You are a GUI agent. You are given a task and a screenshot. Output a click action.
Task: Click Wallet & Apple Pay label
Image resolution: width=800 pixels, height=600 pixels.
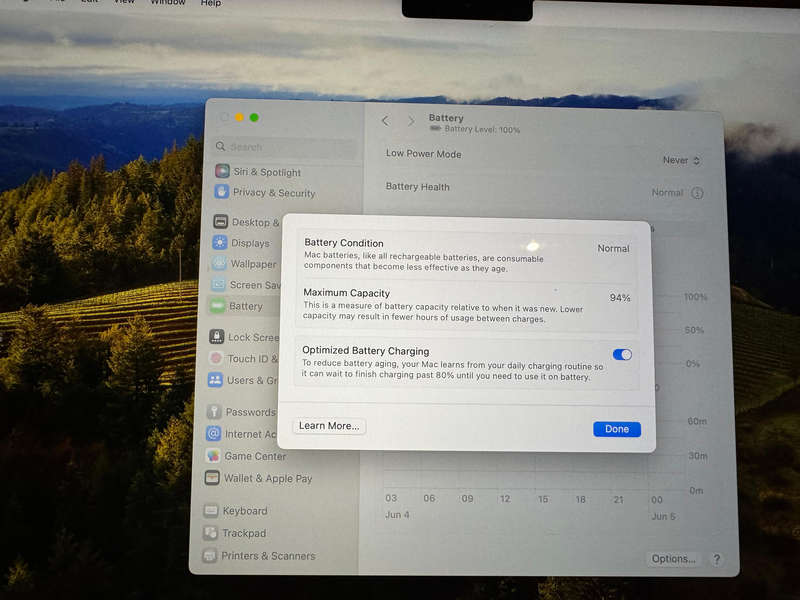(x=268, y=478)
